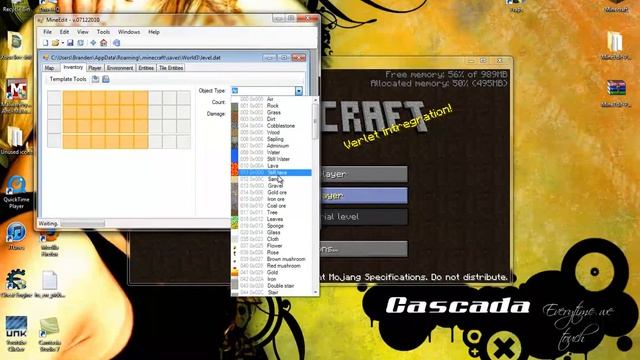Click first orange inventory slot, top row
The image size is (640, 360).
point(70,98)
